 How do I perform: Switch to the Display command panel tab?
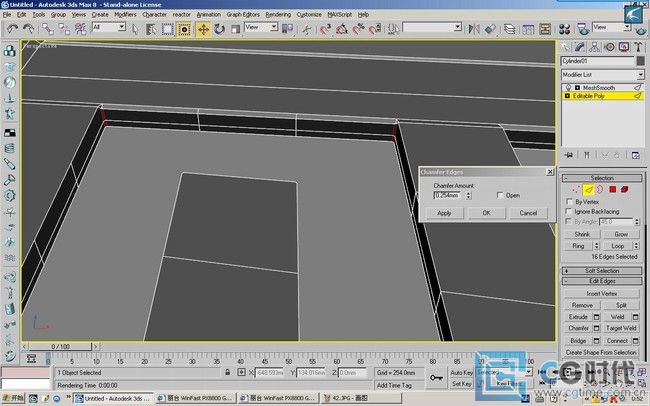click(623, 47)
